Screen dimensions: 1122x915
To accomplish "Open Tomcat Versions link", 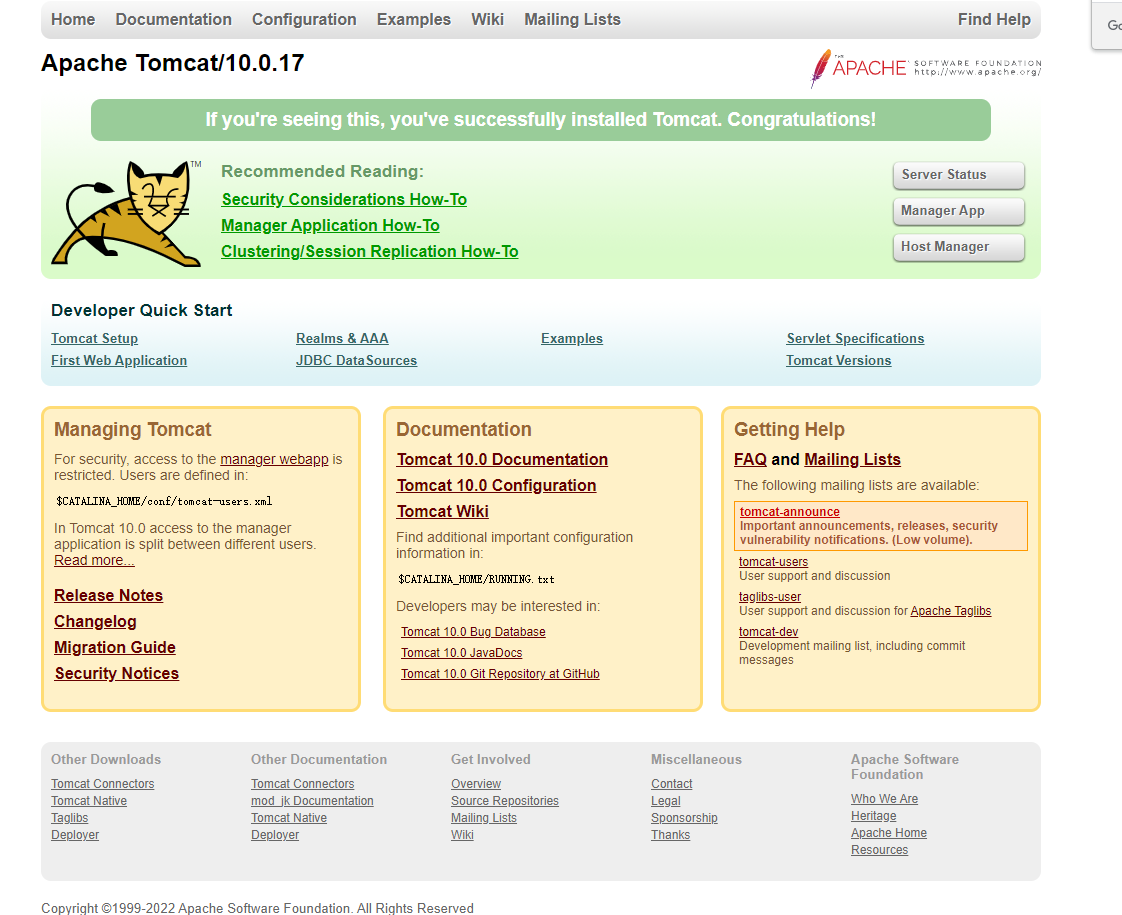I will tap(839, 361).
